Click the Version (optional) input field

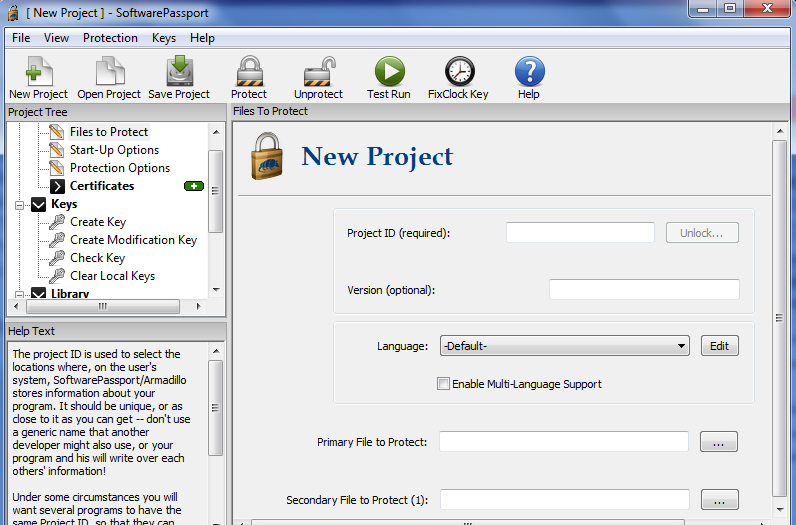point(644,289)
